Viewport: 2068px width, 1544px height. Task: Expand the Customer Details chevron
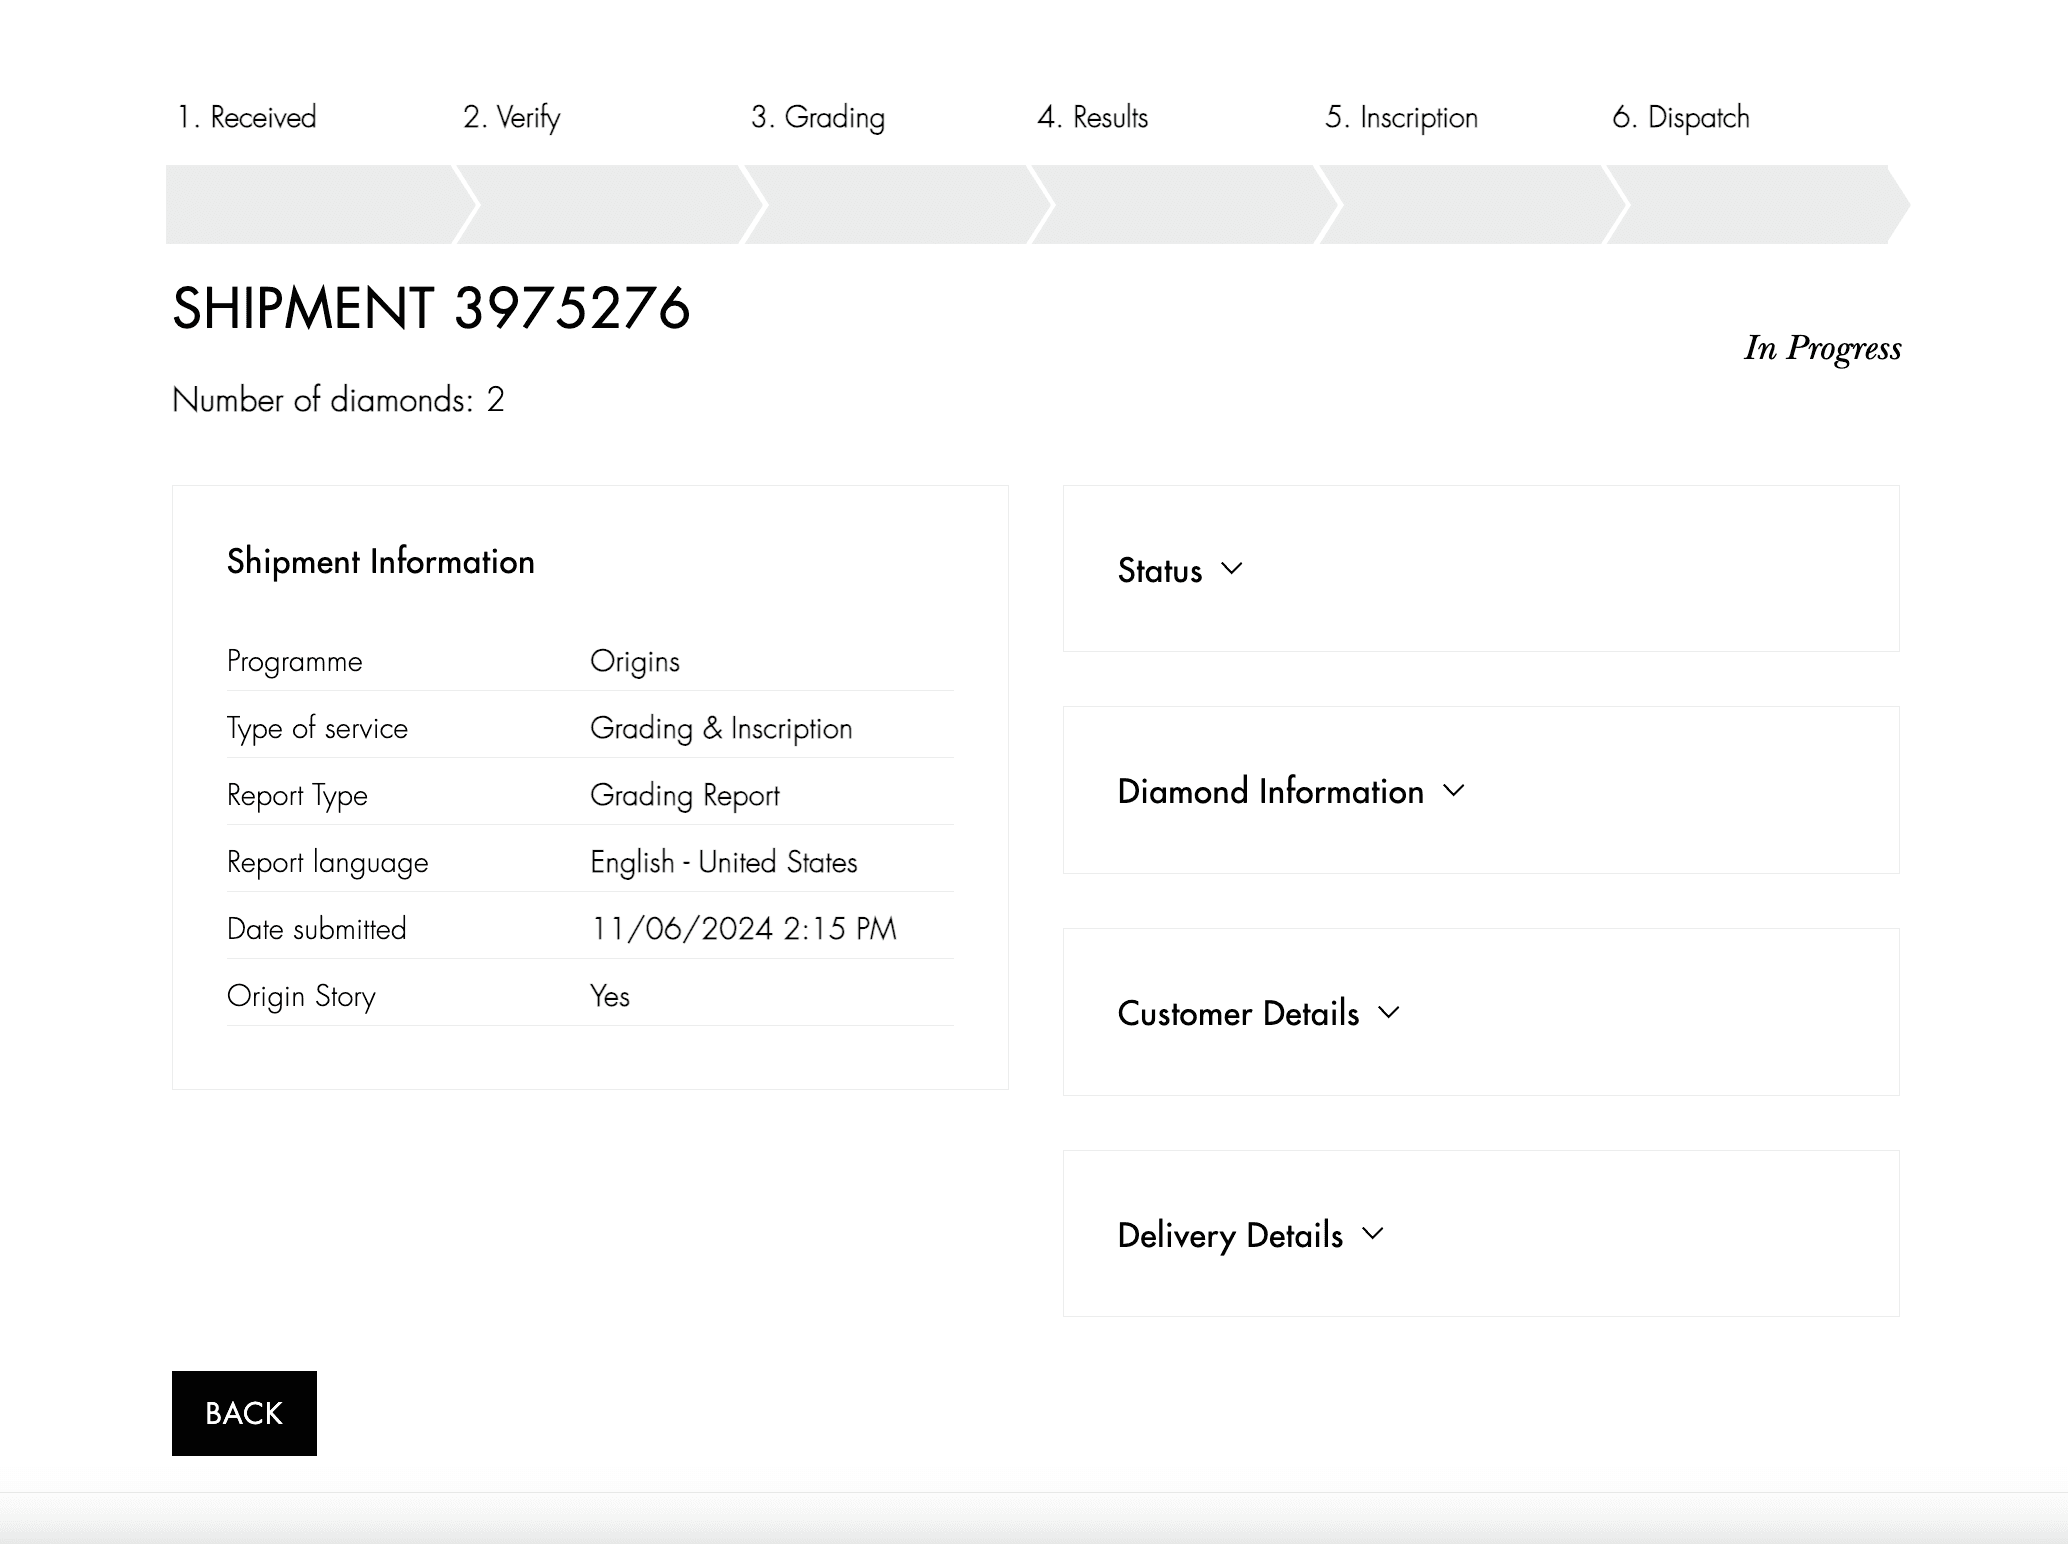1389,1012
